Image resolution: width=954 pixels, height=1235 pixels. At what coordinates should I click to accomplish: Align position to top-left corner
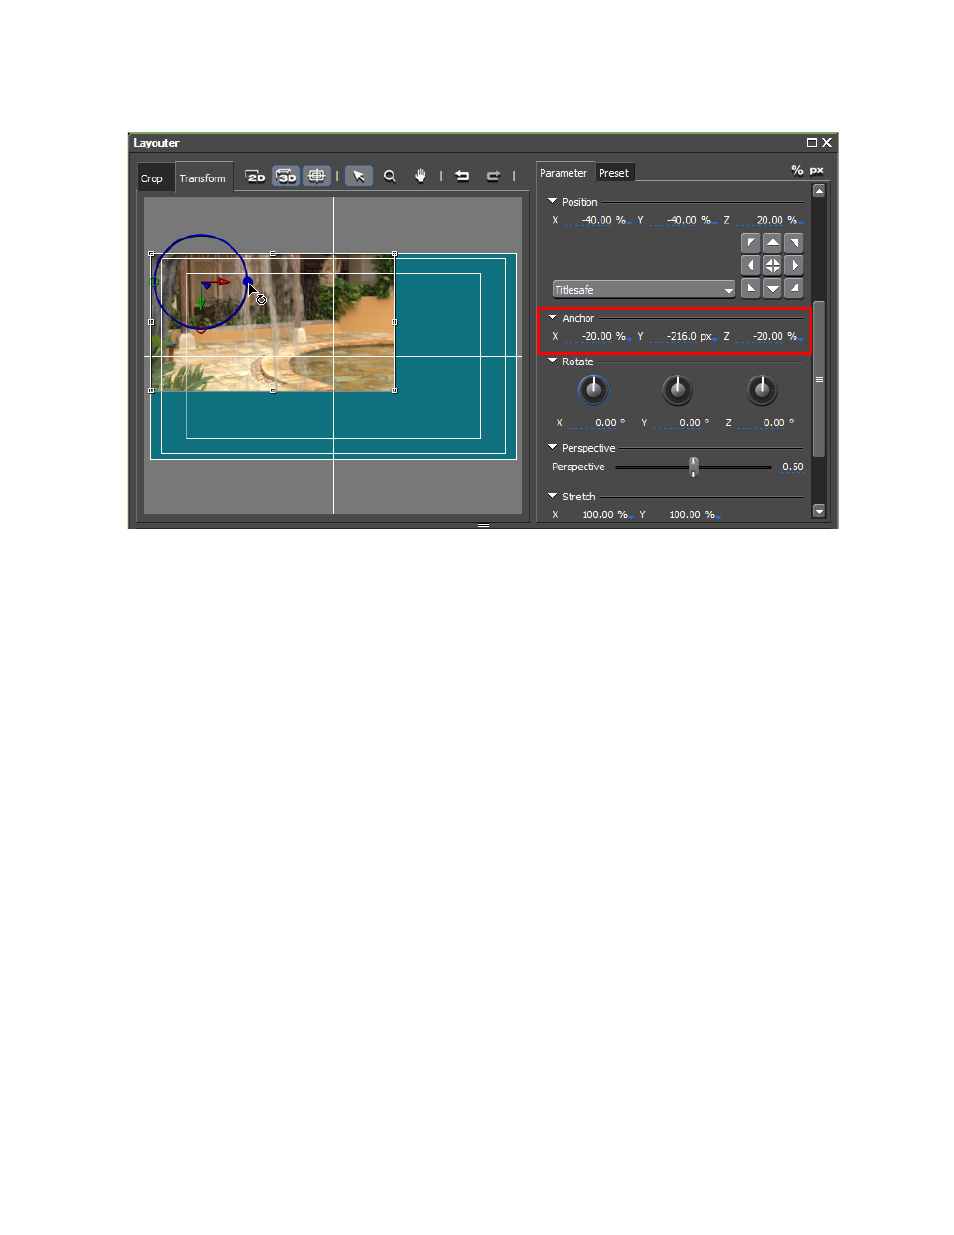pyautogui.click(x=750, y=243)
